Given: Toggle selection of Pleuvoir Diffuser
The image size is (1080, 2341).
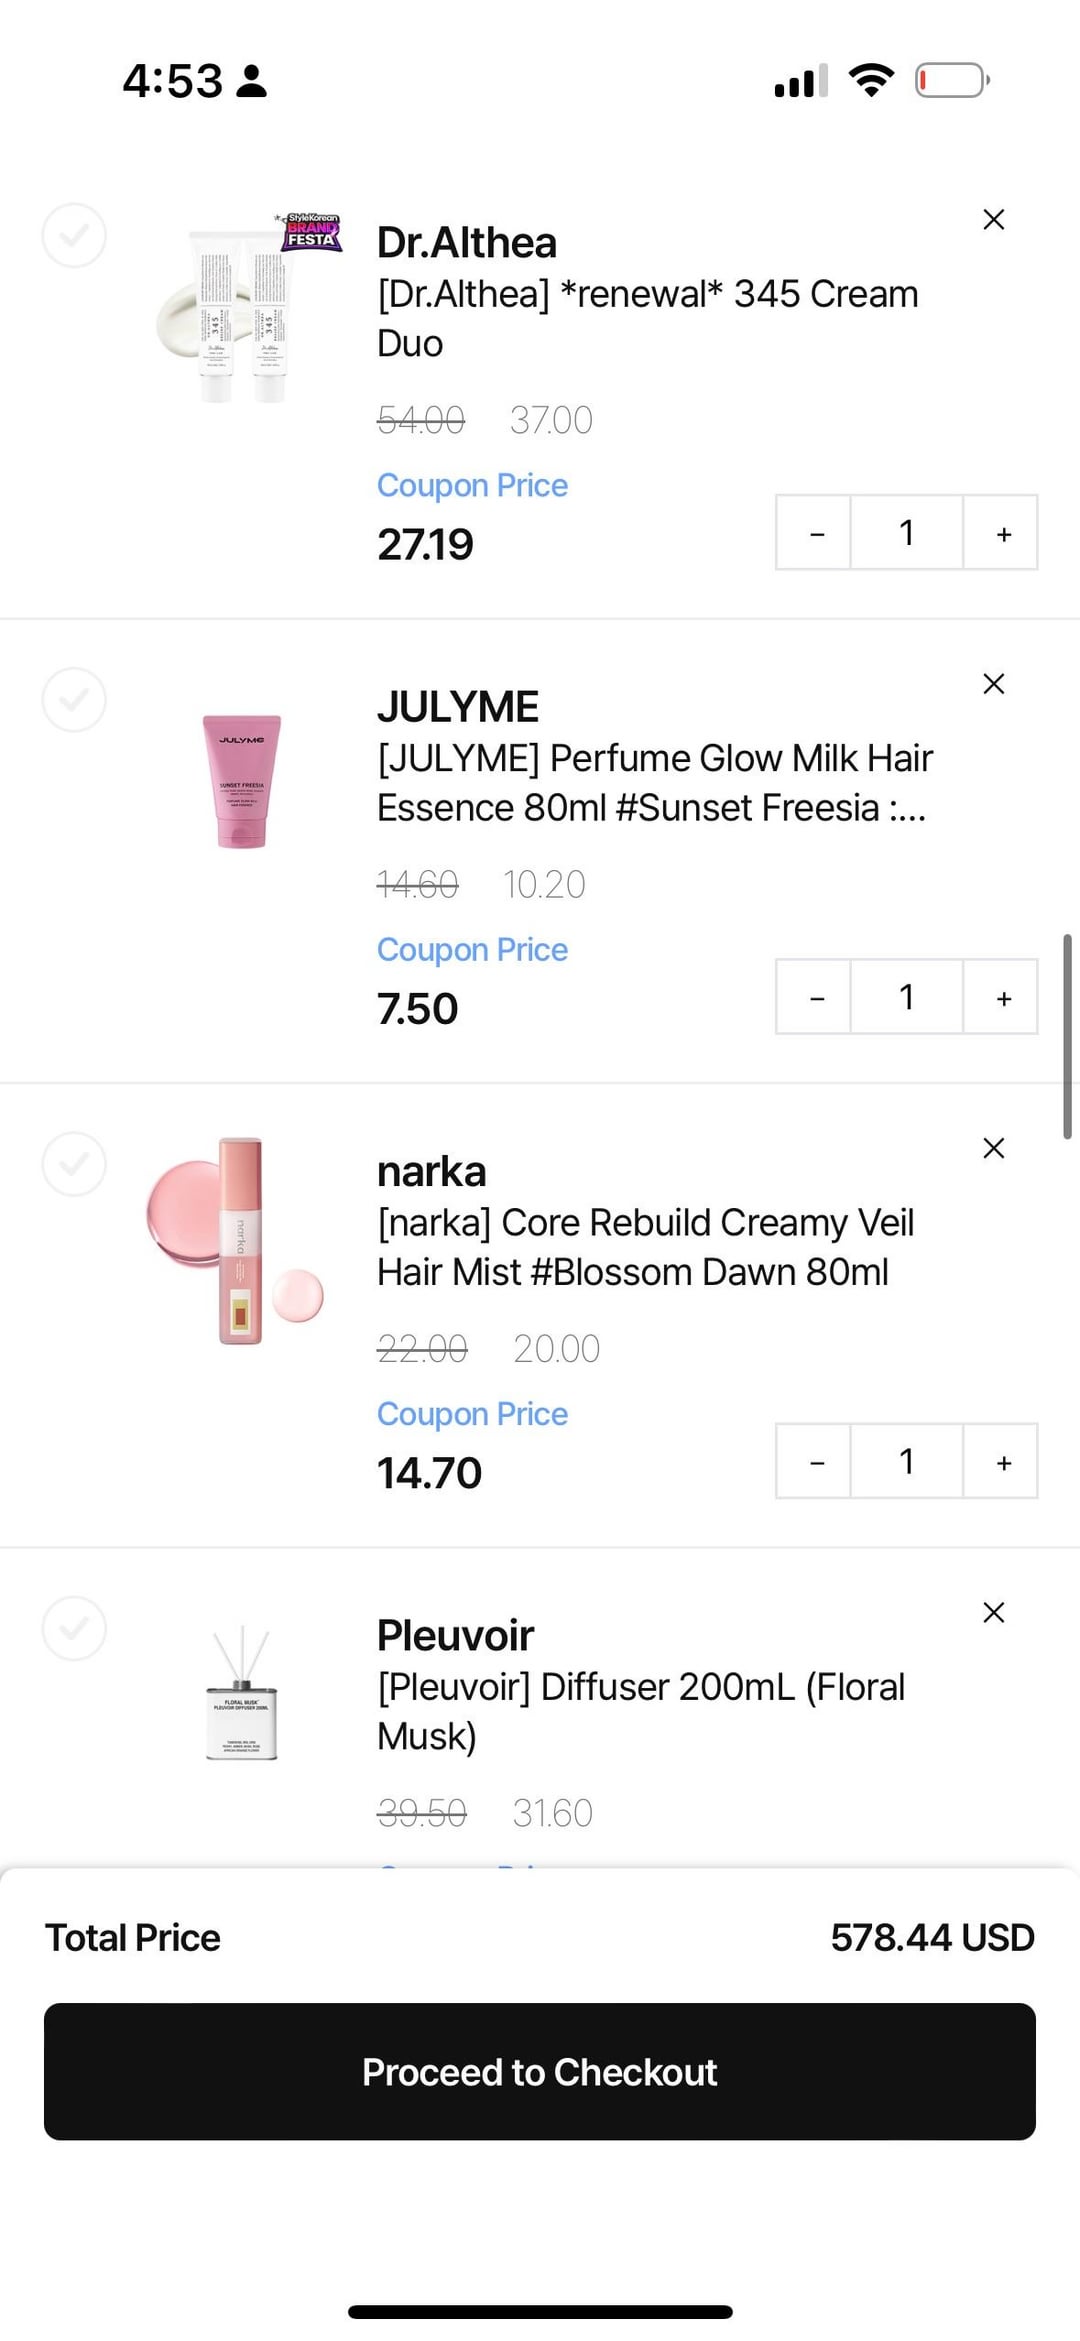Looking at the screenshot, I should click(74, 1628).
